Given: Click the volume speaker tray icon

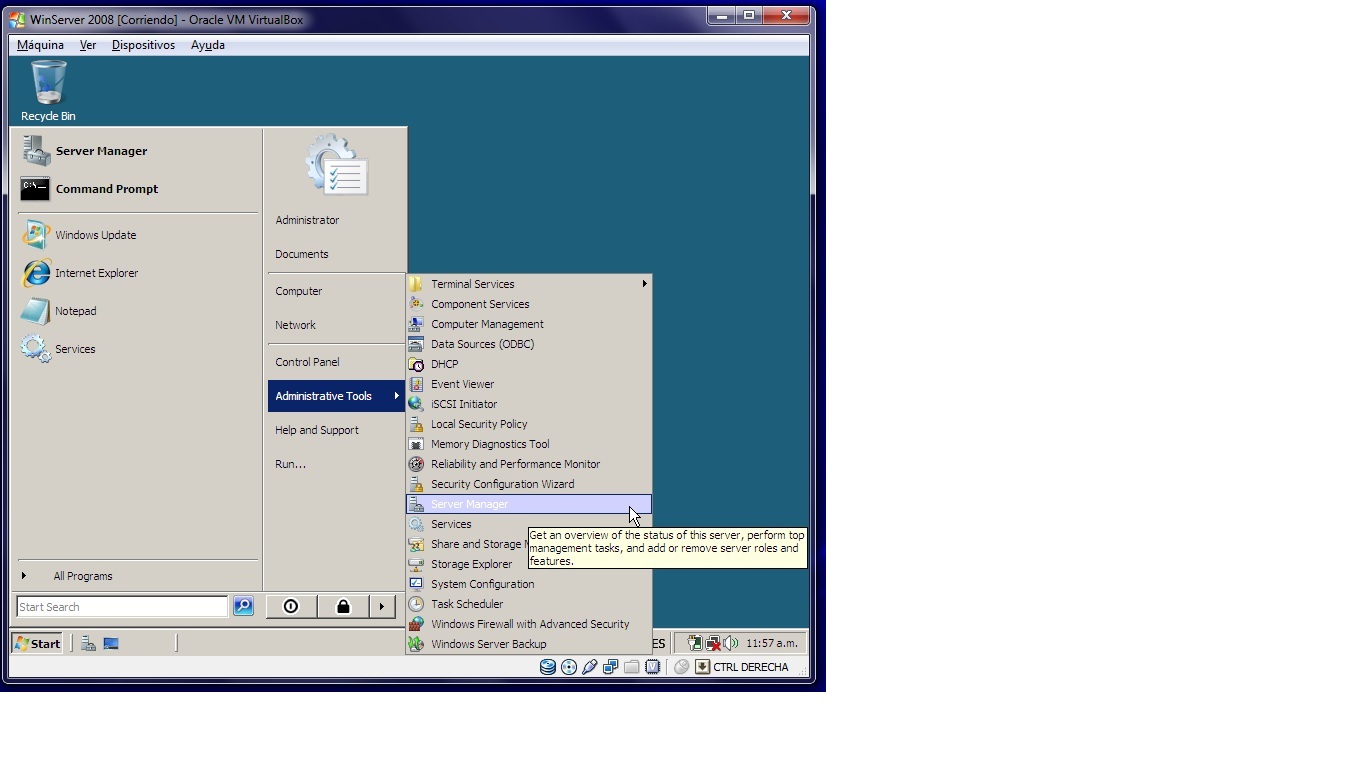Looking at the screenshot, I should click(731, 643).
